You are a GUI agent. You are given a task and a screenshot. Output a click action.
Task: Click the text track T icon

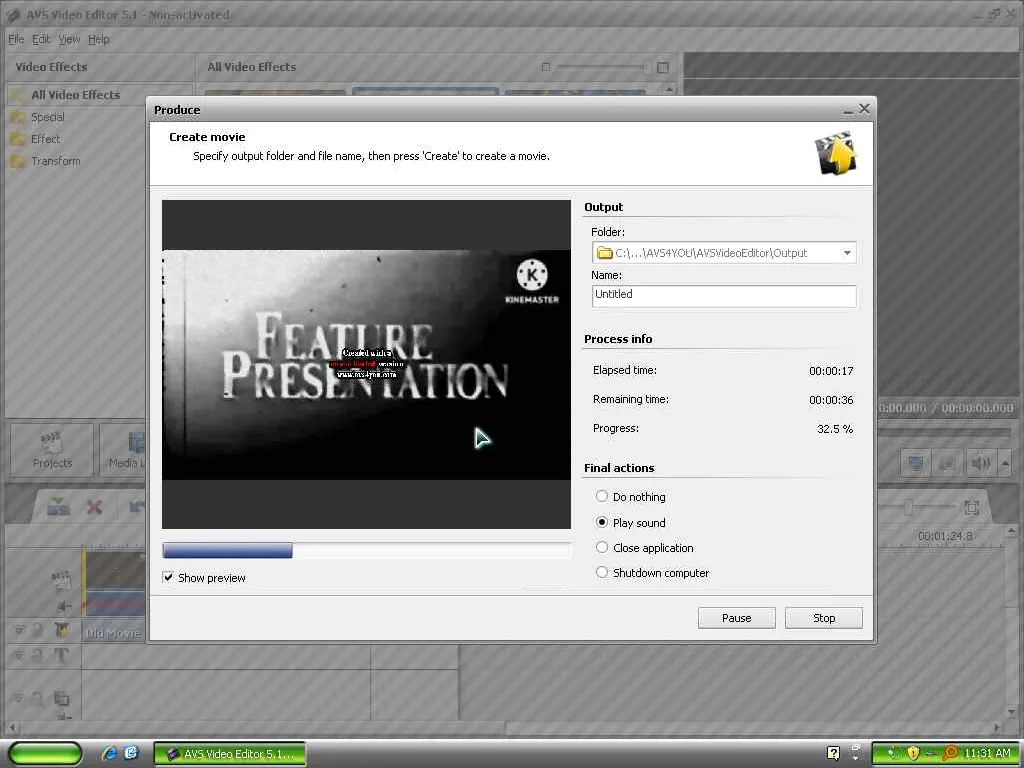point(61,655)
